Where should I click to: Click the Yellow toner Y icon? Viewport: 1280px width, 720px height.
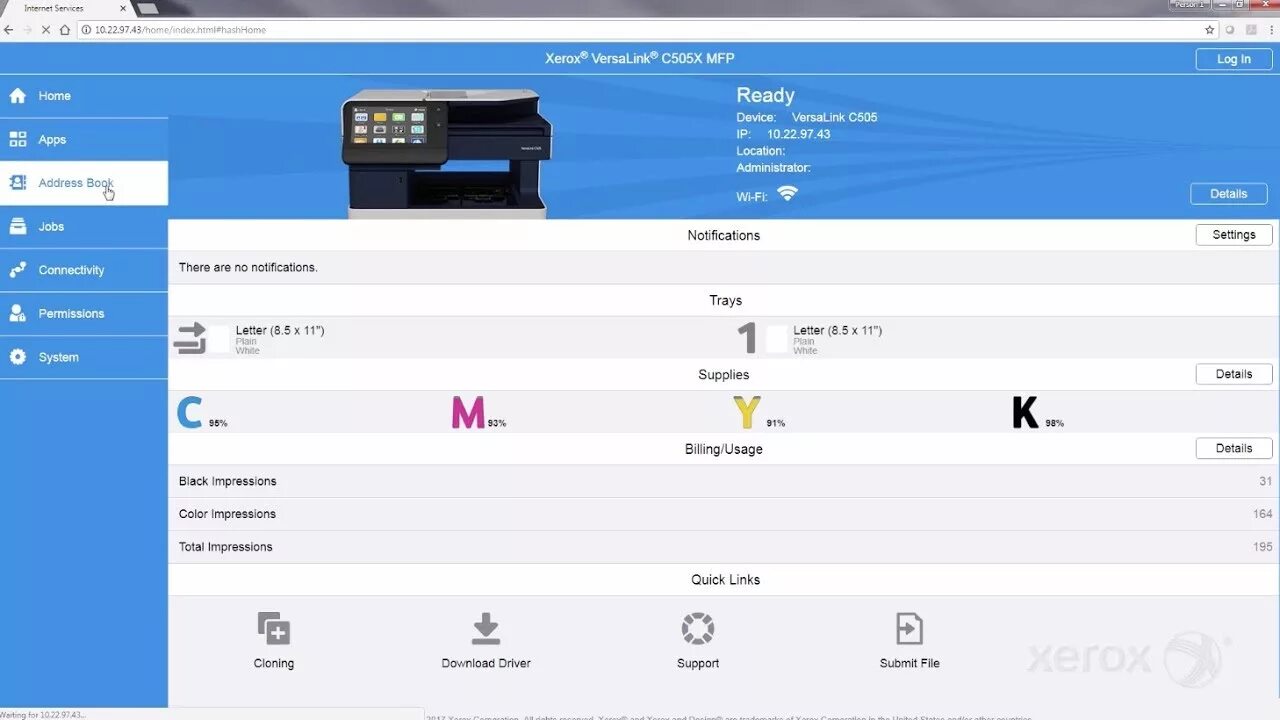(x=747, y=412)
